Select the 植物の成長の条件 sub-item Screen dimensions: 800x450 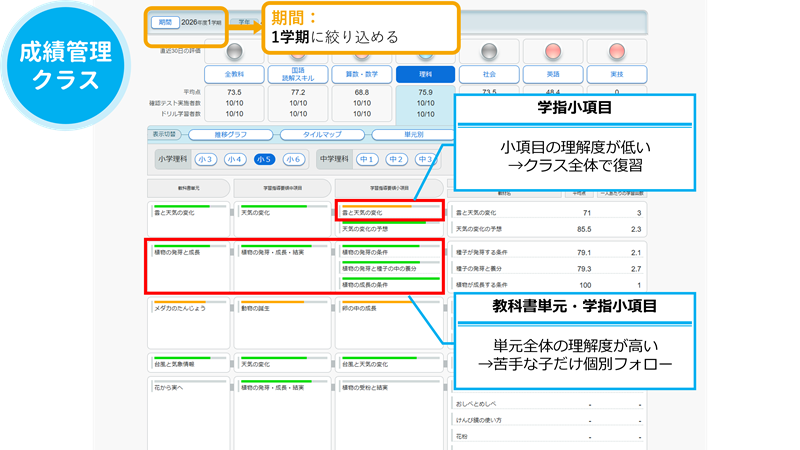(391, 284)
